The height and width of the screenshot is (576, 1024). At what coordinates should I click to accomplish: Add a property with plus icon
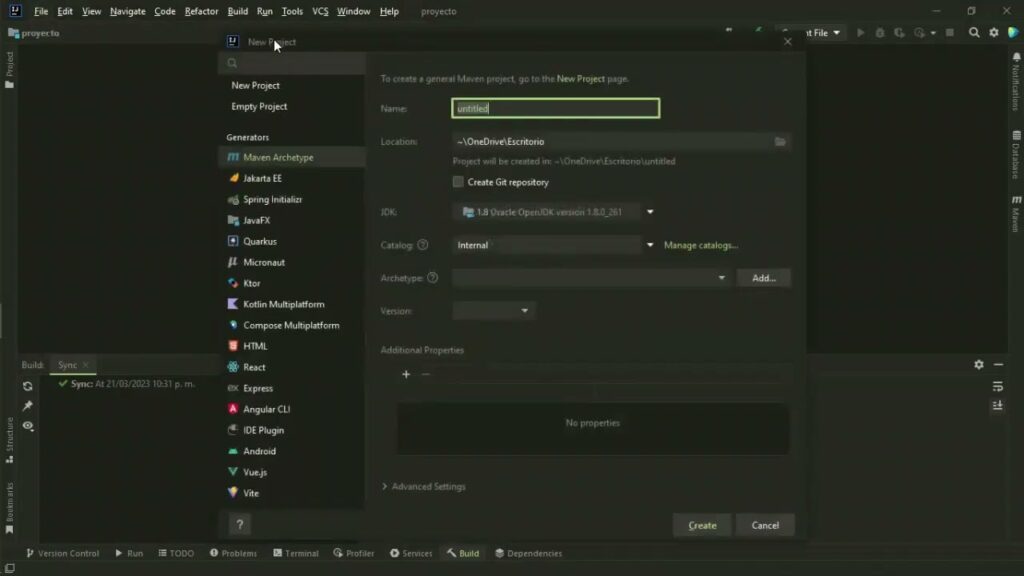[406, 375]
